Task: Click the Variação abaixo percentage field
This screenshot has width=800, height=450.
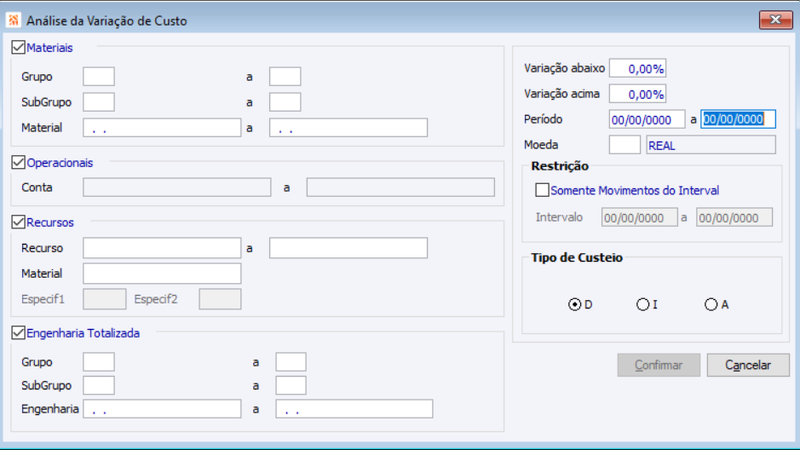Action: (638, 68)
